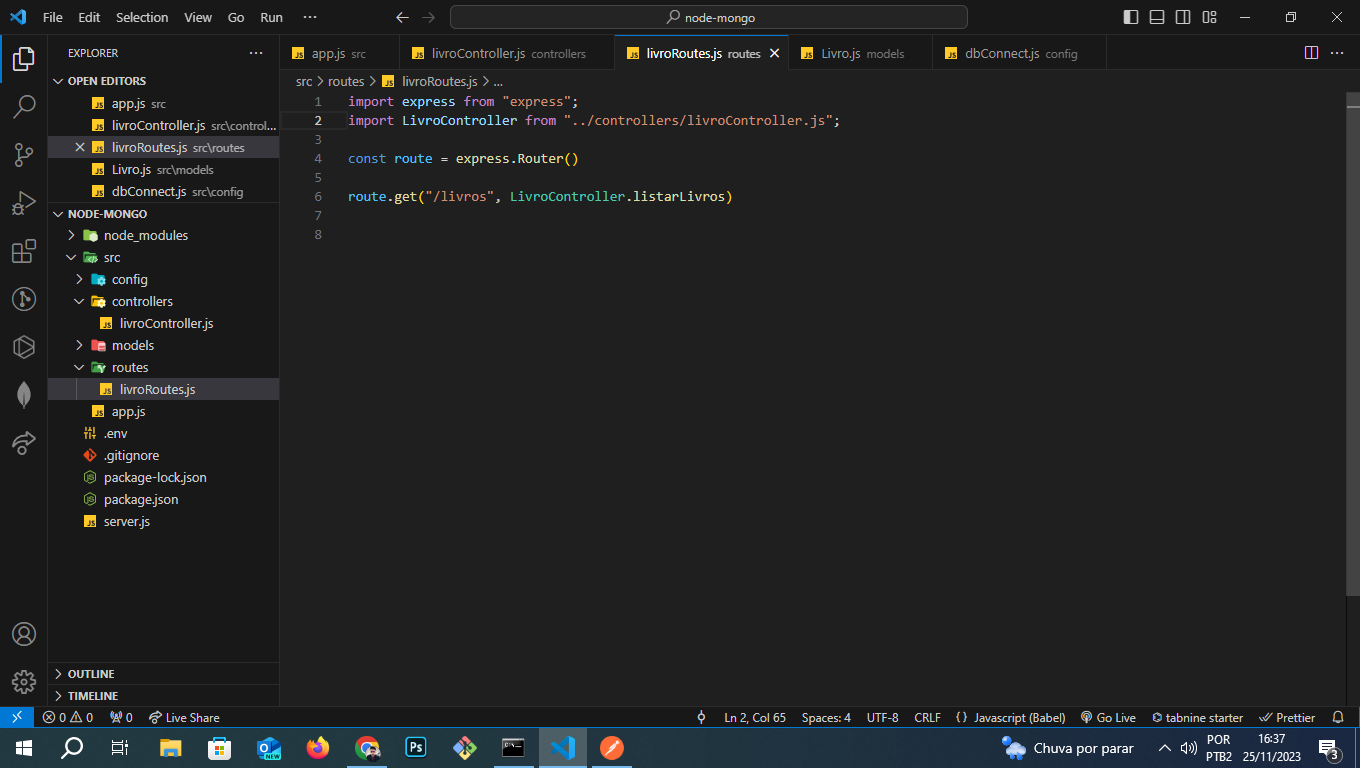This screenshot has width=1360, height=768.
Task: Go forward with the right arrow in title bar
Action: (428, 17)
